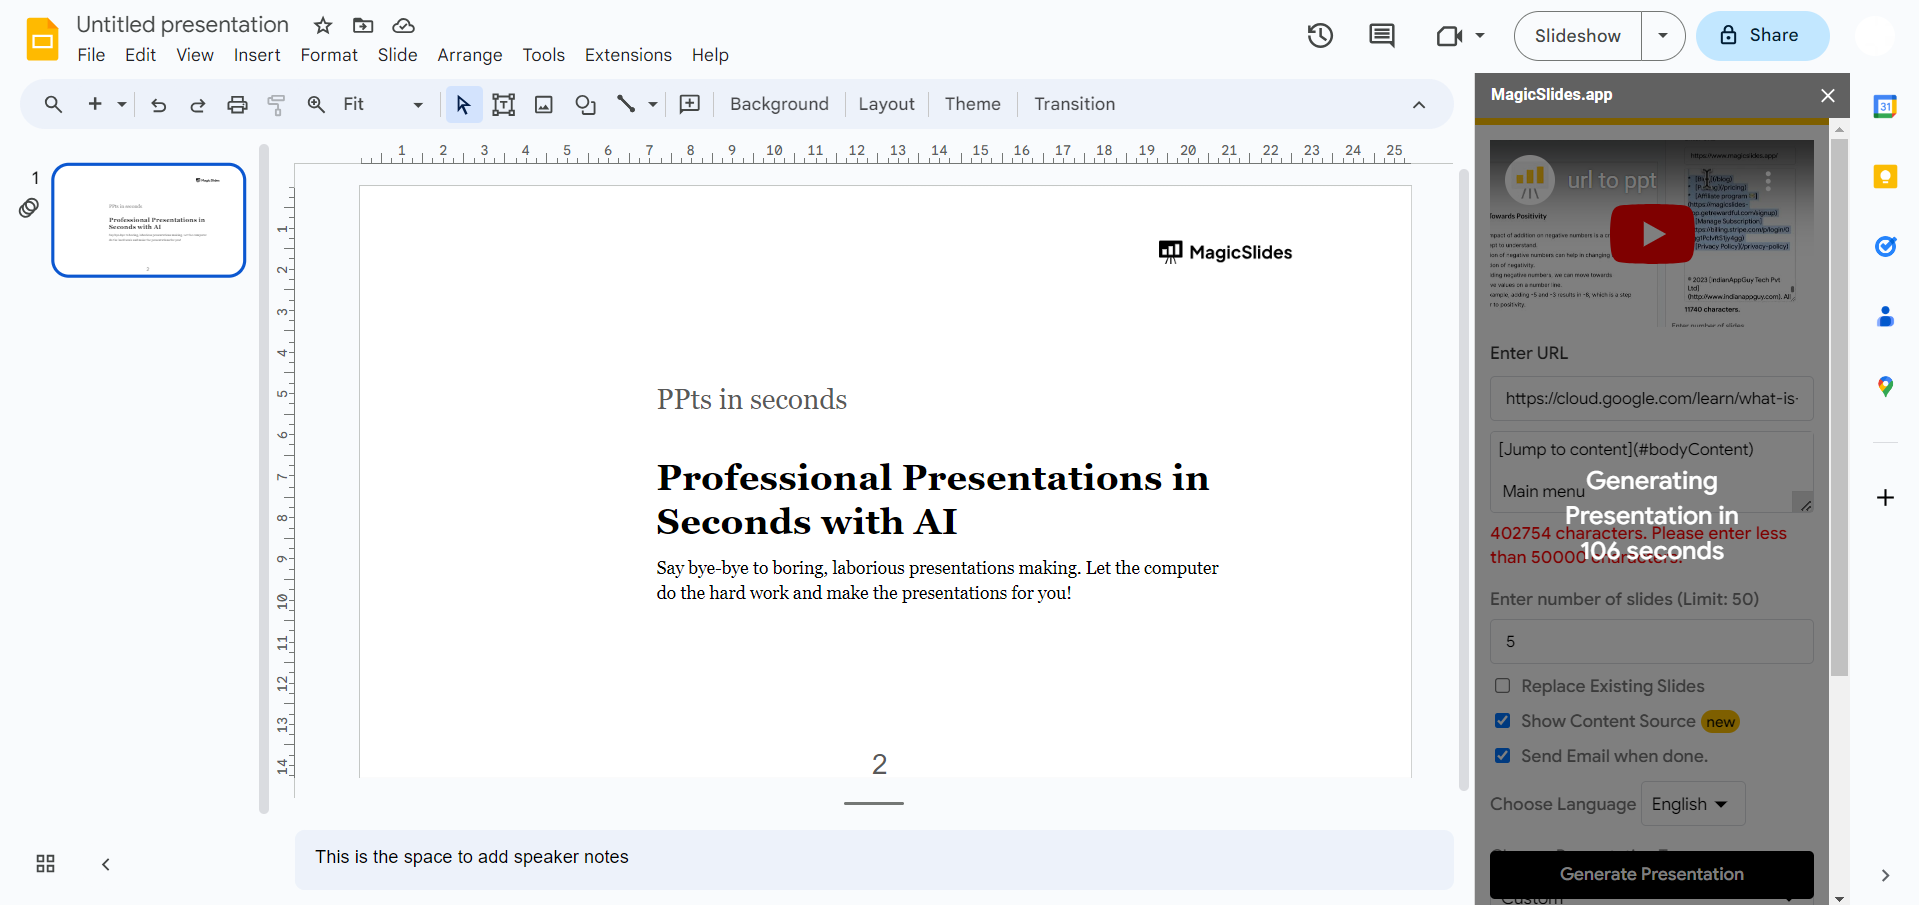This screenshot has height=905, width=1919.
Task: Star the Untitled presentation
Action: [x=323, y=25]
